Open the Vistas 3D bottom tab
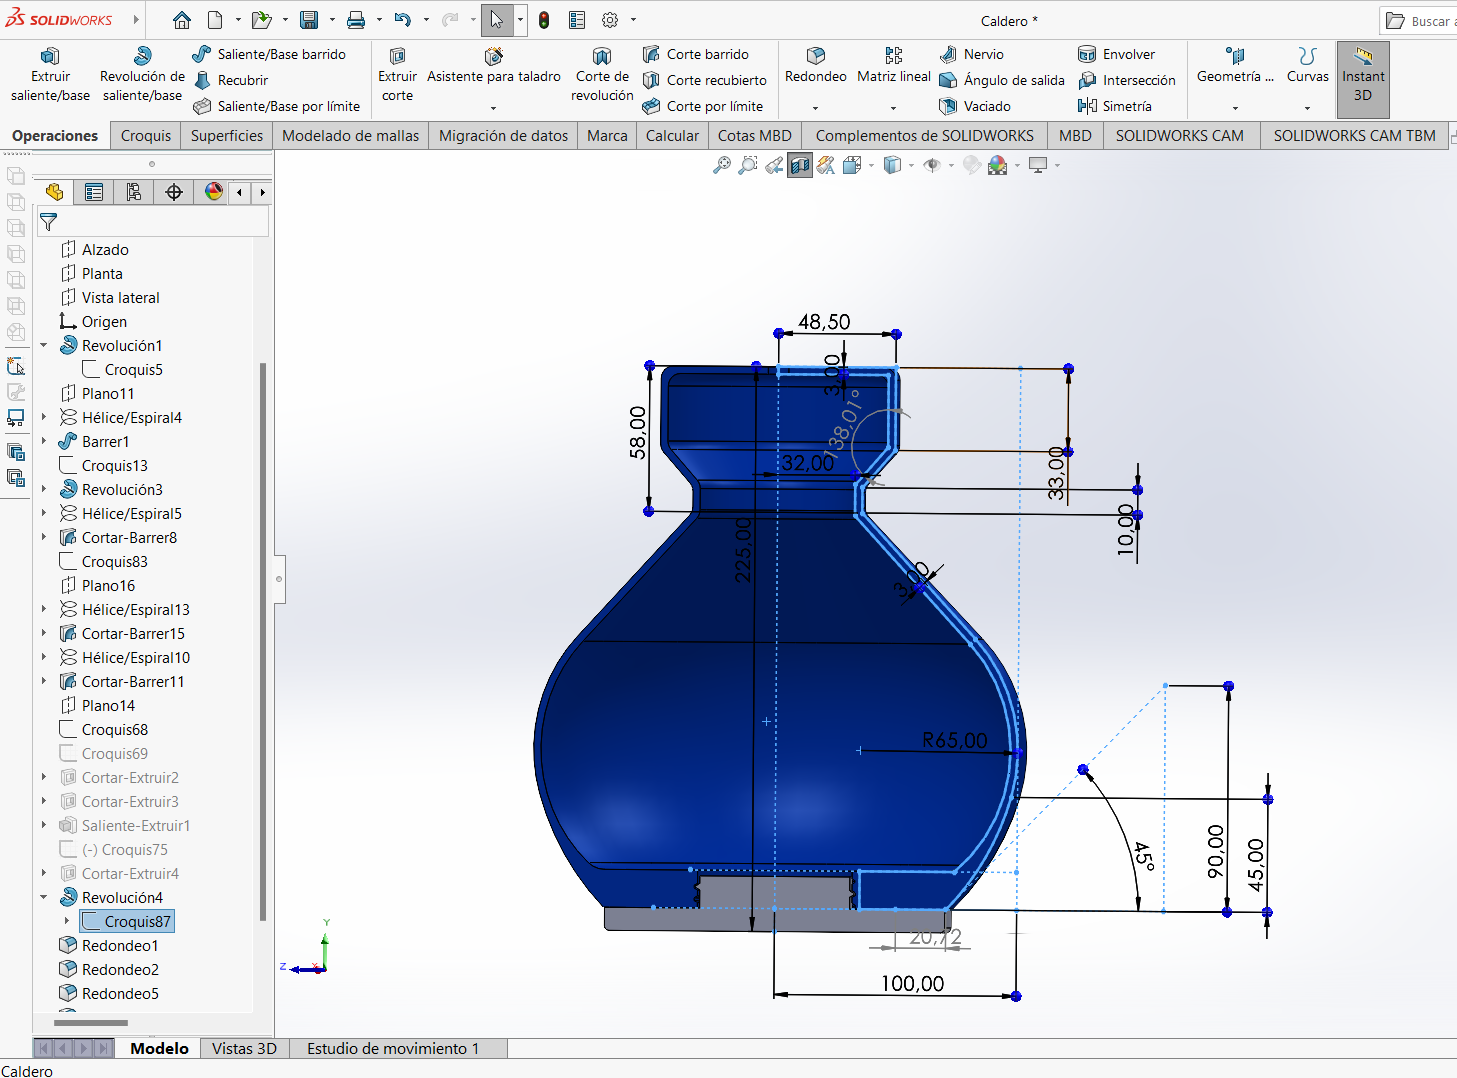This screenshot has width=1457, height=1078. click(x=244, y=1048)
